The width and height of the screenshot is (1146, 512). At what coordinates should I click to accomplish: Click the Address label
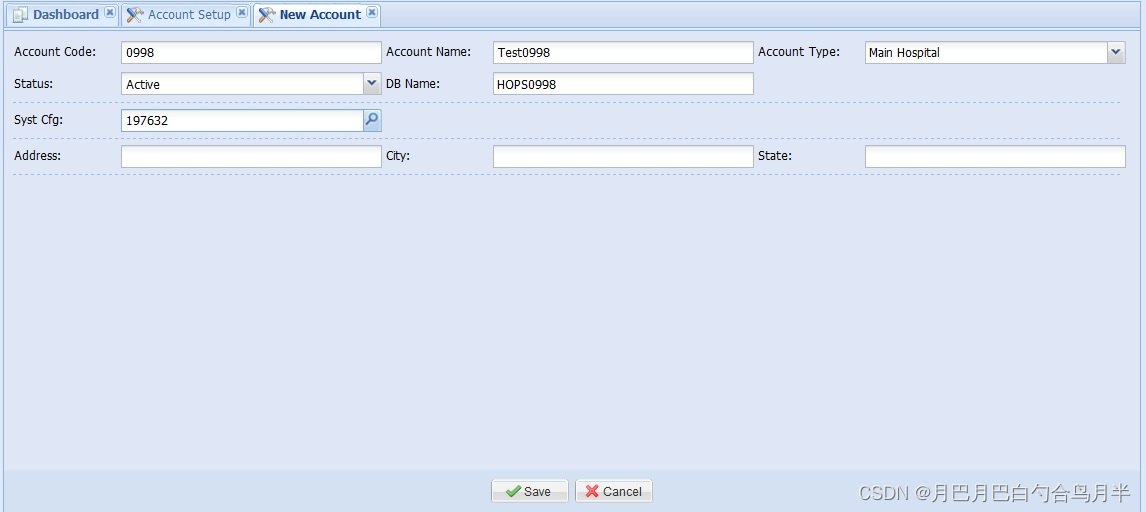point(37,156)
